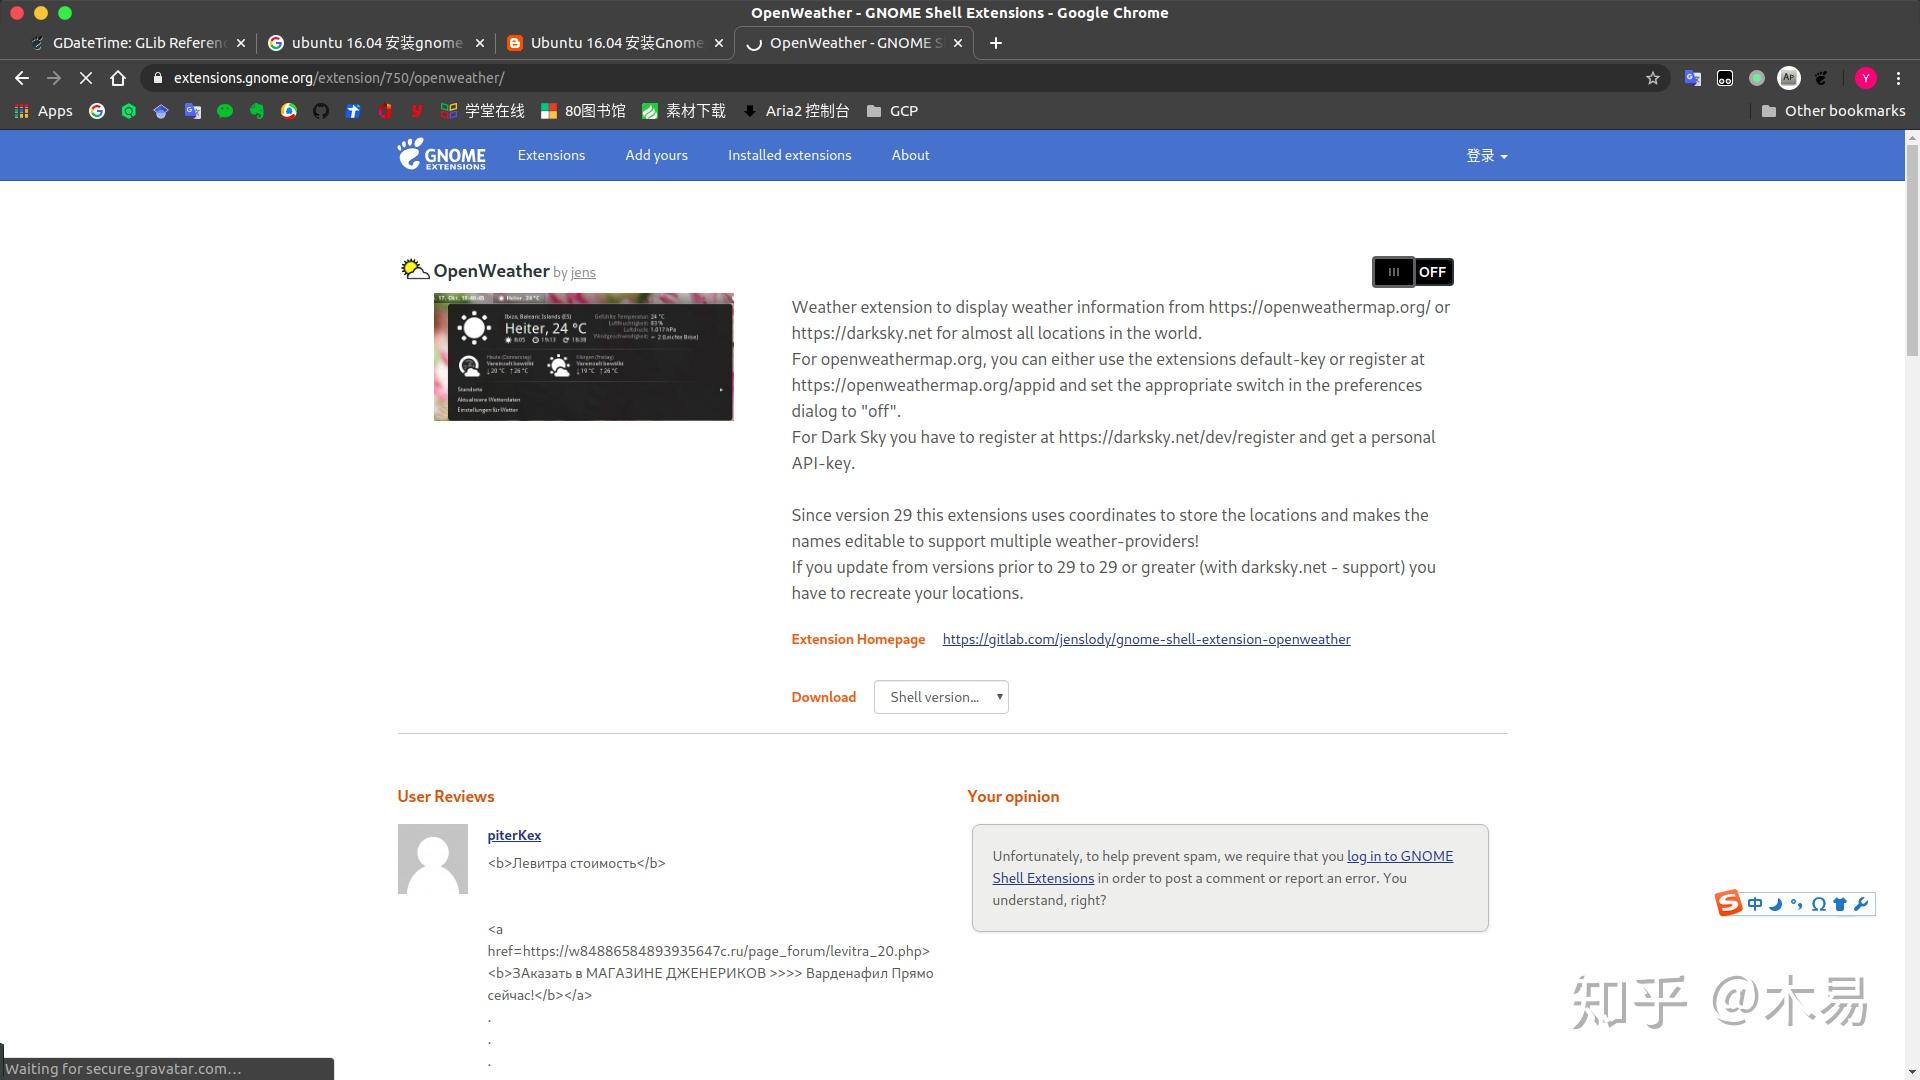This screenshot has height=1080, width=1920.
Task: Click the GNOME Shell integration footprint extension
Action: 1821,78
